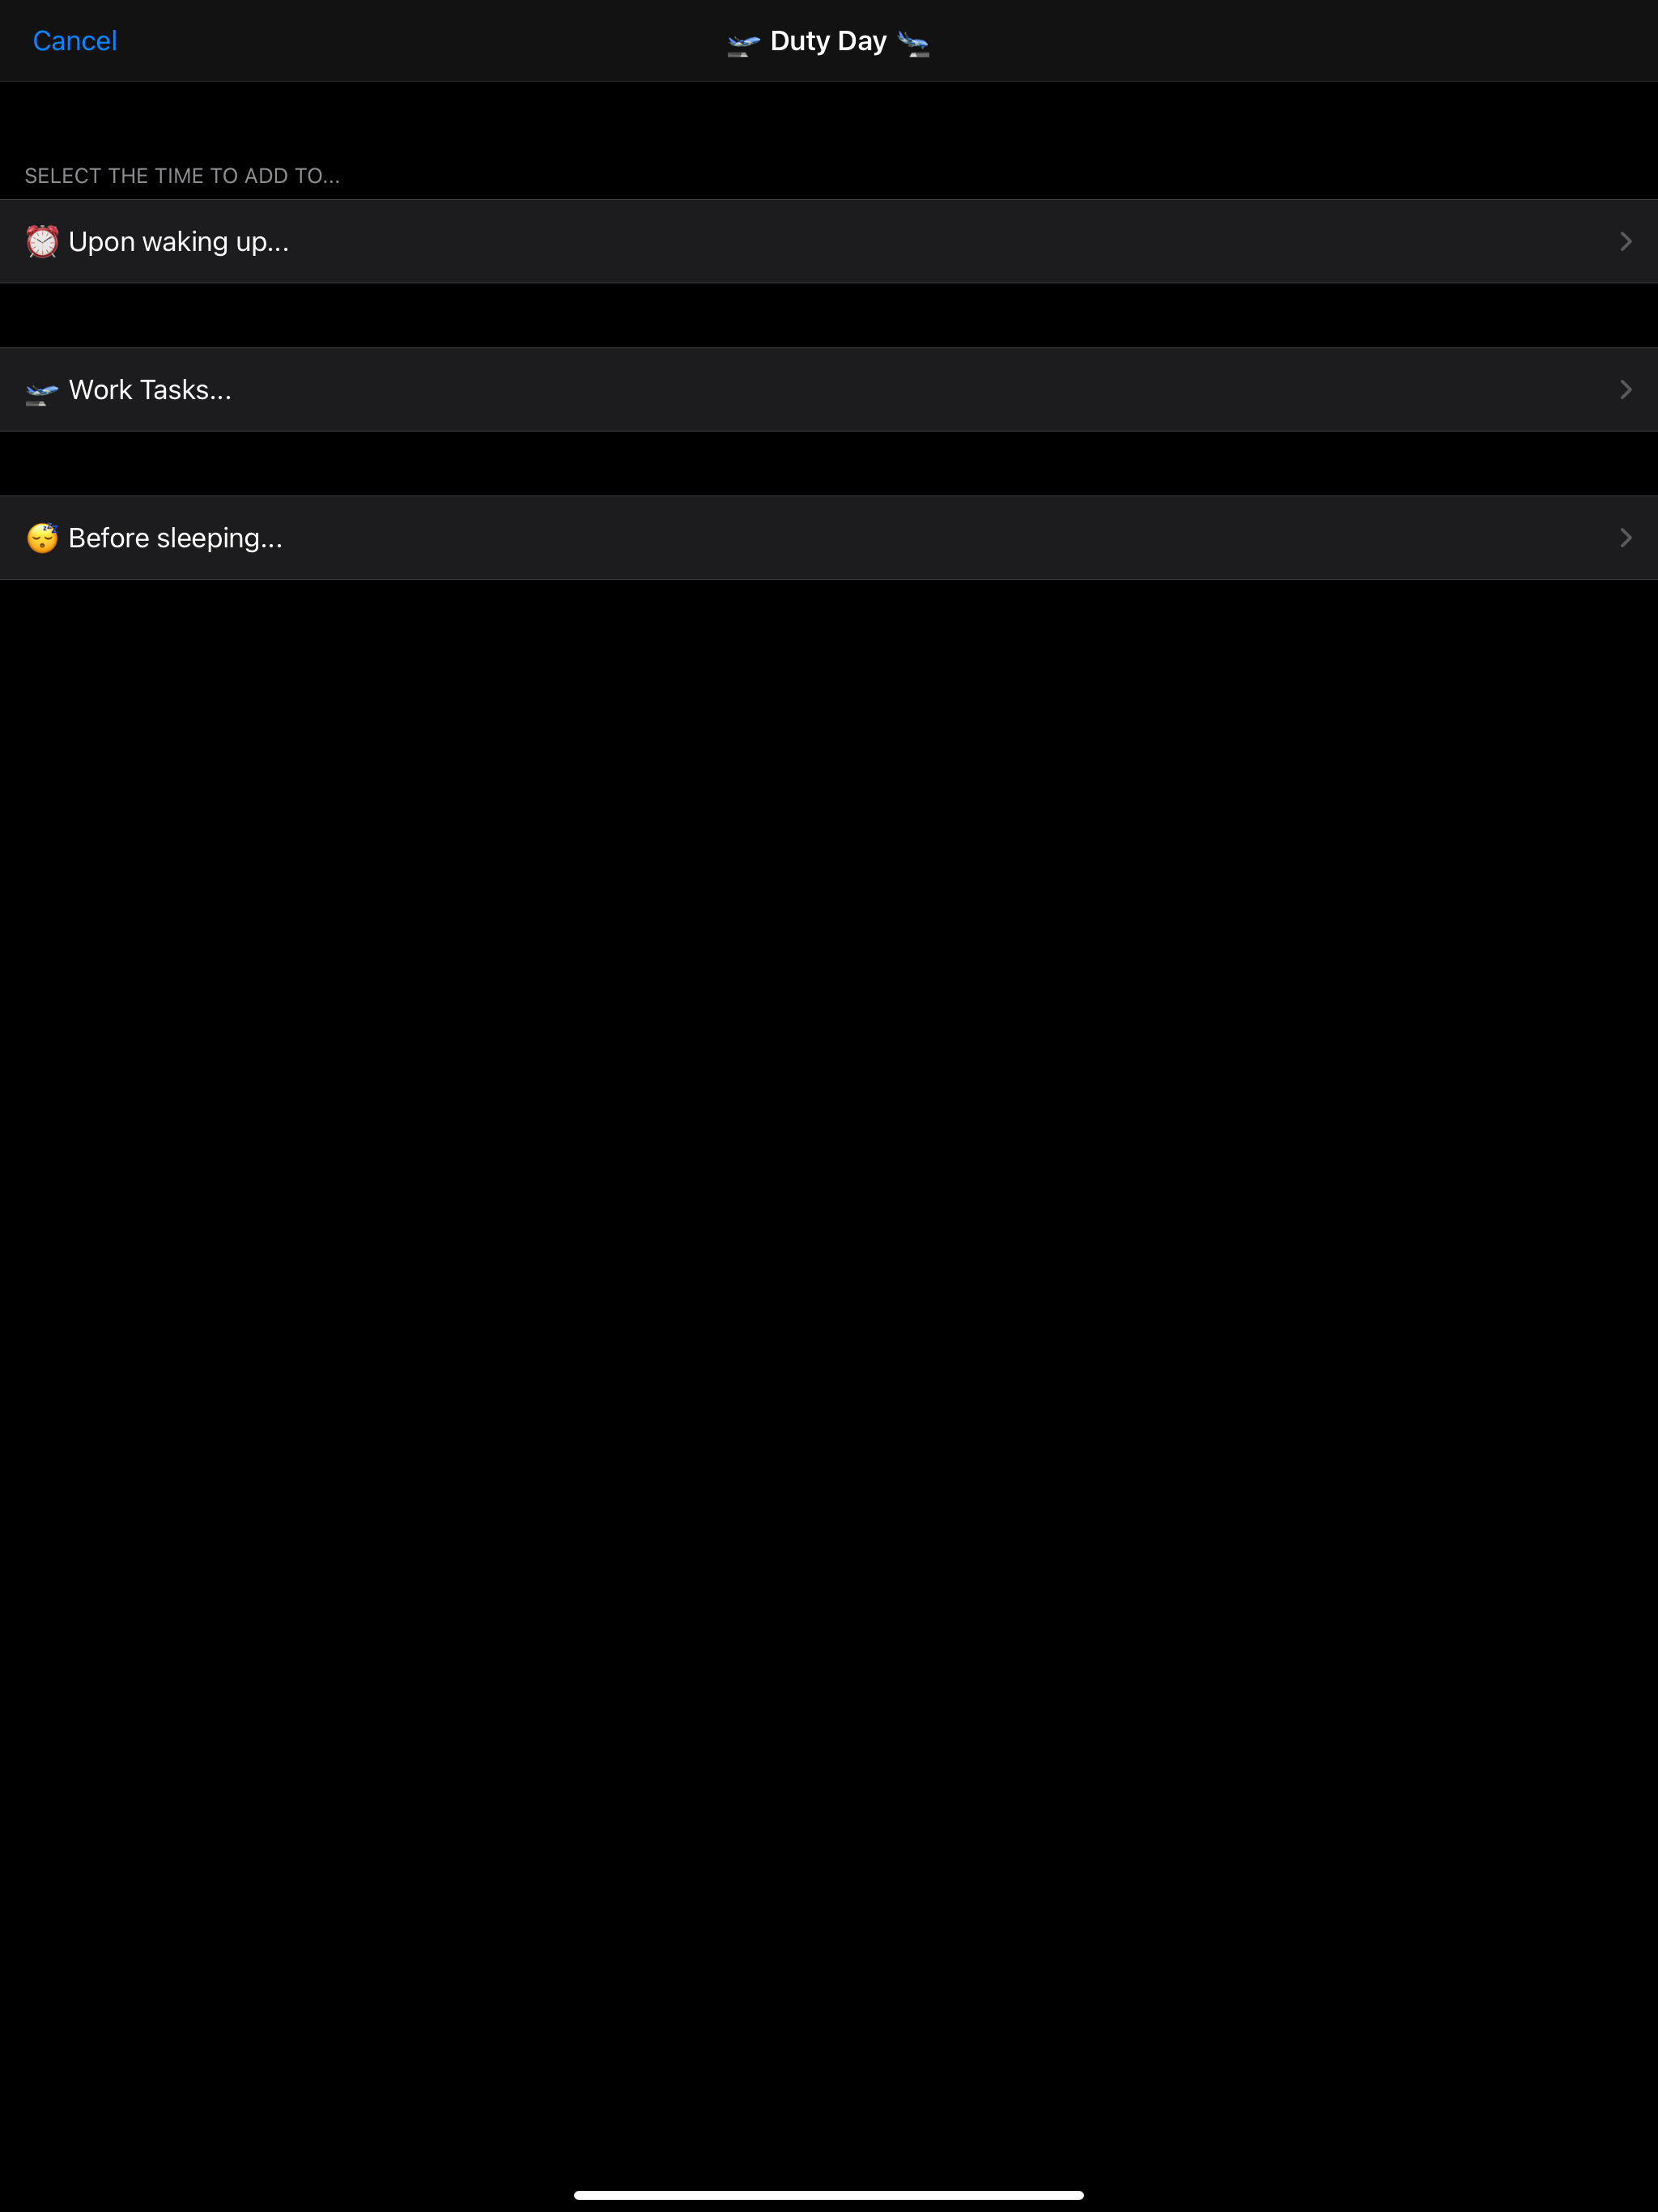Expand the Upon waking up chevron
The image size is (1658, 2212).
pos(1625,242)
